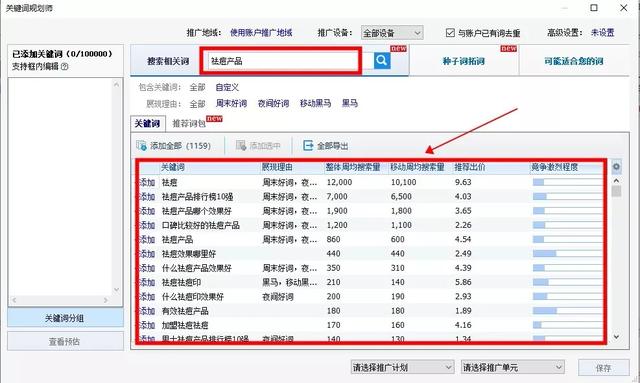
Task: Sort by 整体周均搜索量 column header
Action: click(353, 167)
